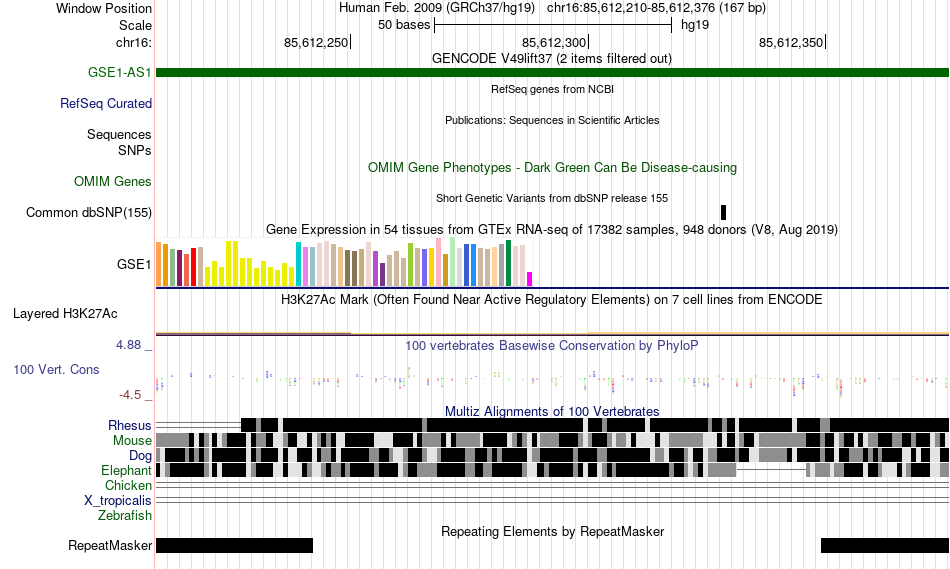Click the Chicken alignment row label
Viewport: 950px width, 569px height.
click(x=128, y=485)
